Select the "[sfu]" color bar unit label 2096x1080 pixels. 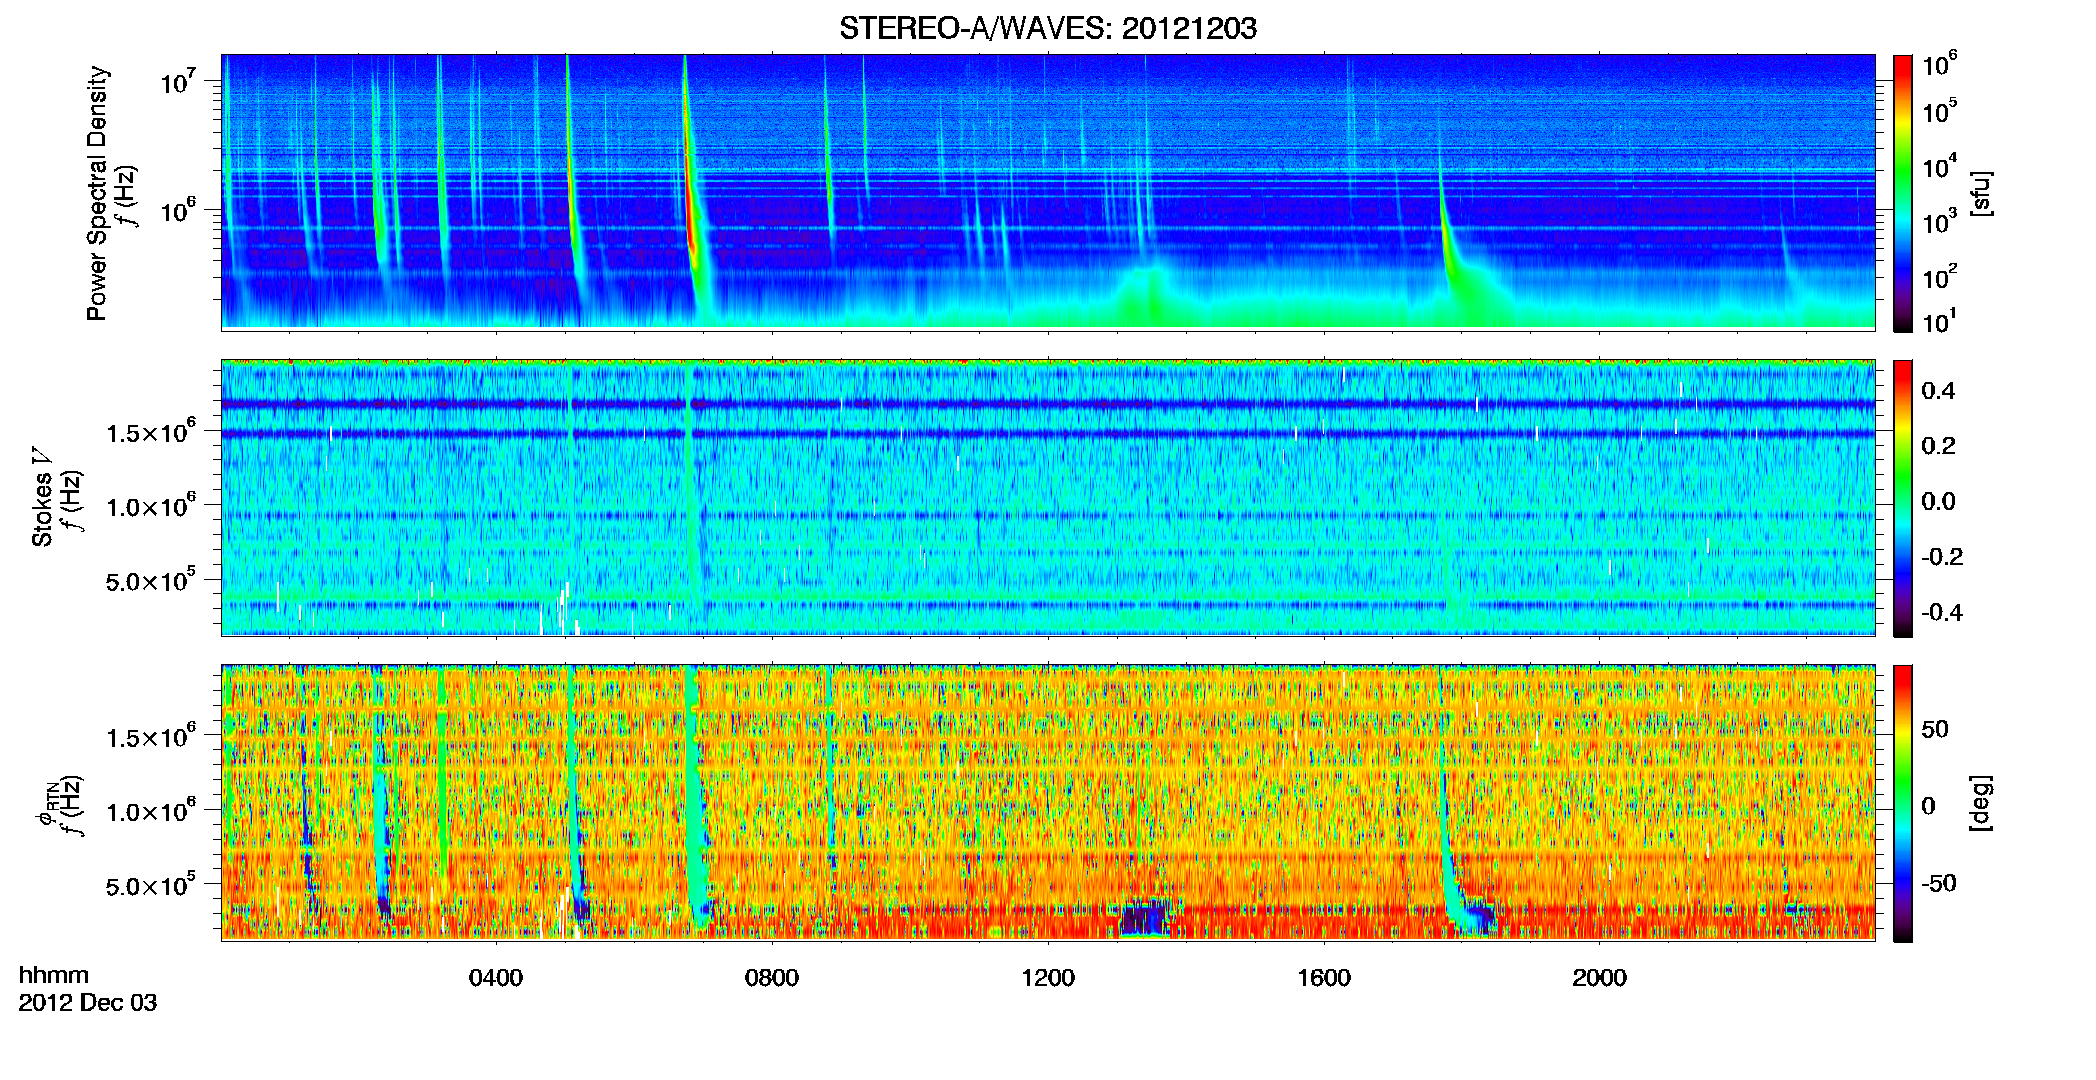pyautogui.click(x=1980, y=193)
